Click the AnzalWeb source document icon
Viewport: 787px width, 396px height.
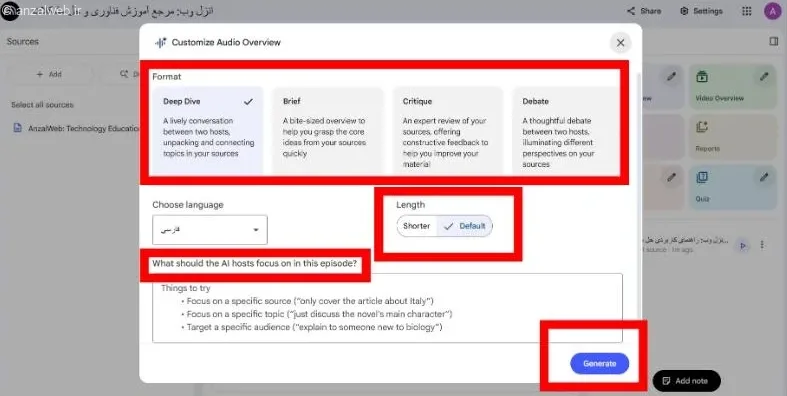pos(18,128)
